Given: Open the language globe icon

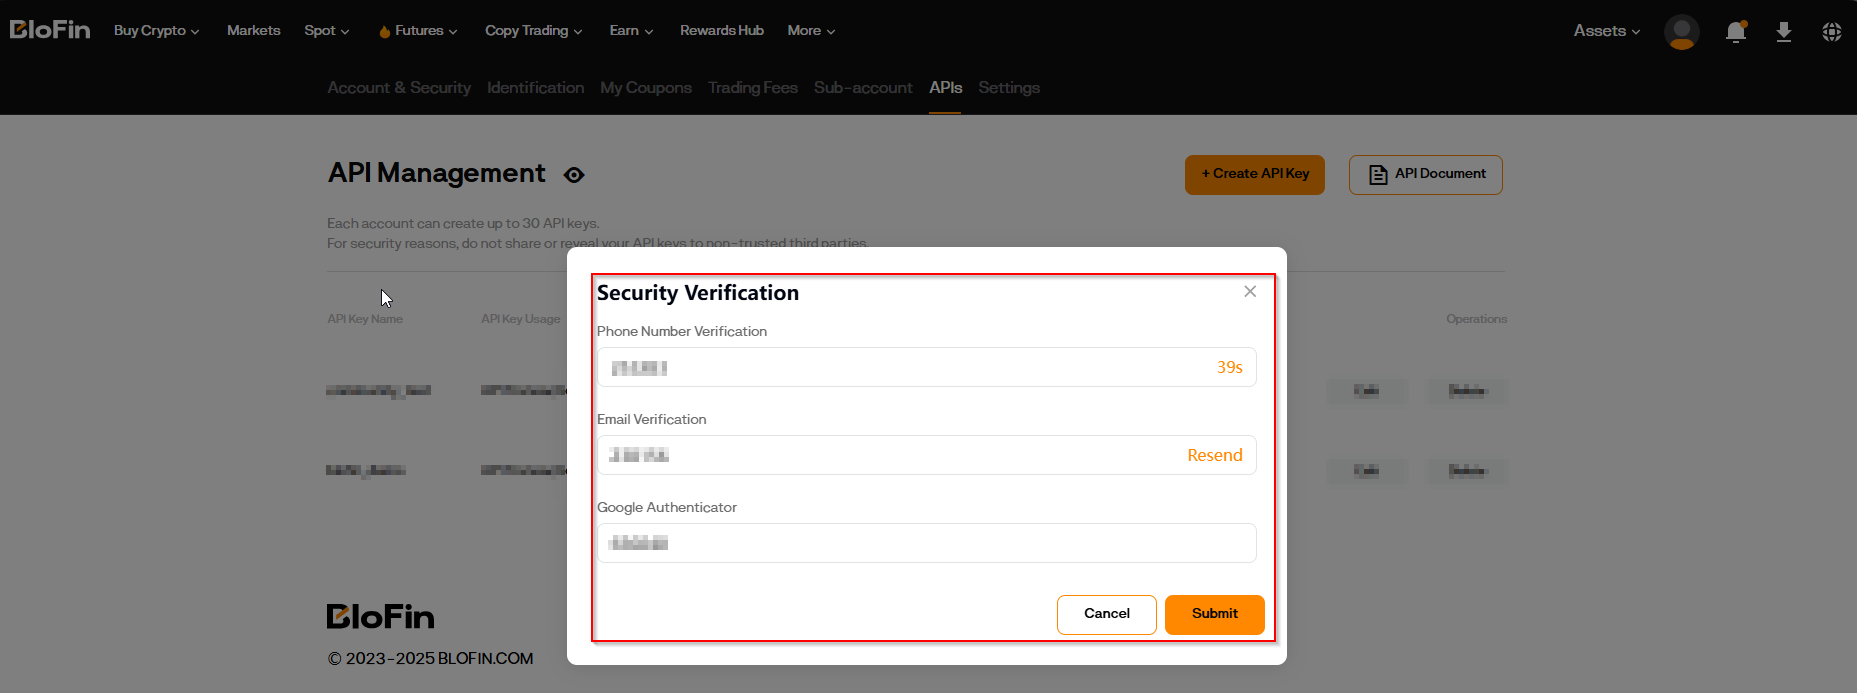Looking at the screenshot, I should click(1831, 32).
